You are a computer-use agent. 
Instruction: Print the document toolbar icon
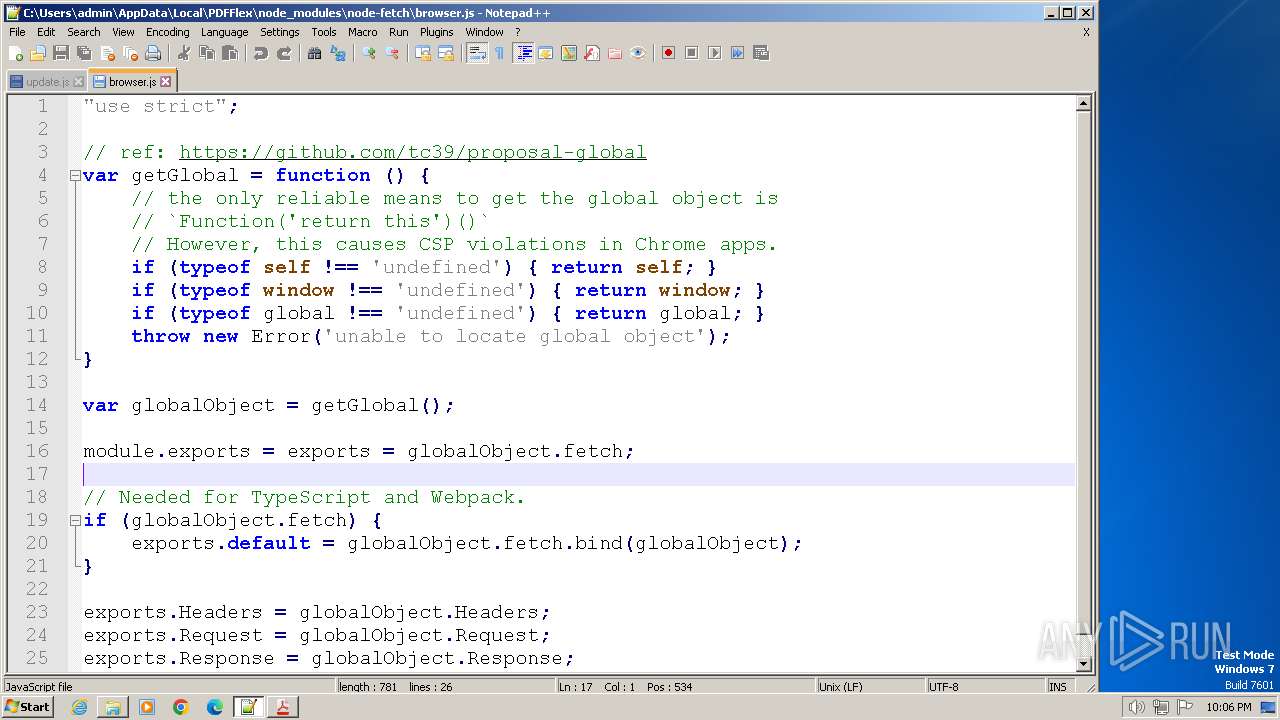153,53
